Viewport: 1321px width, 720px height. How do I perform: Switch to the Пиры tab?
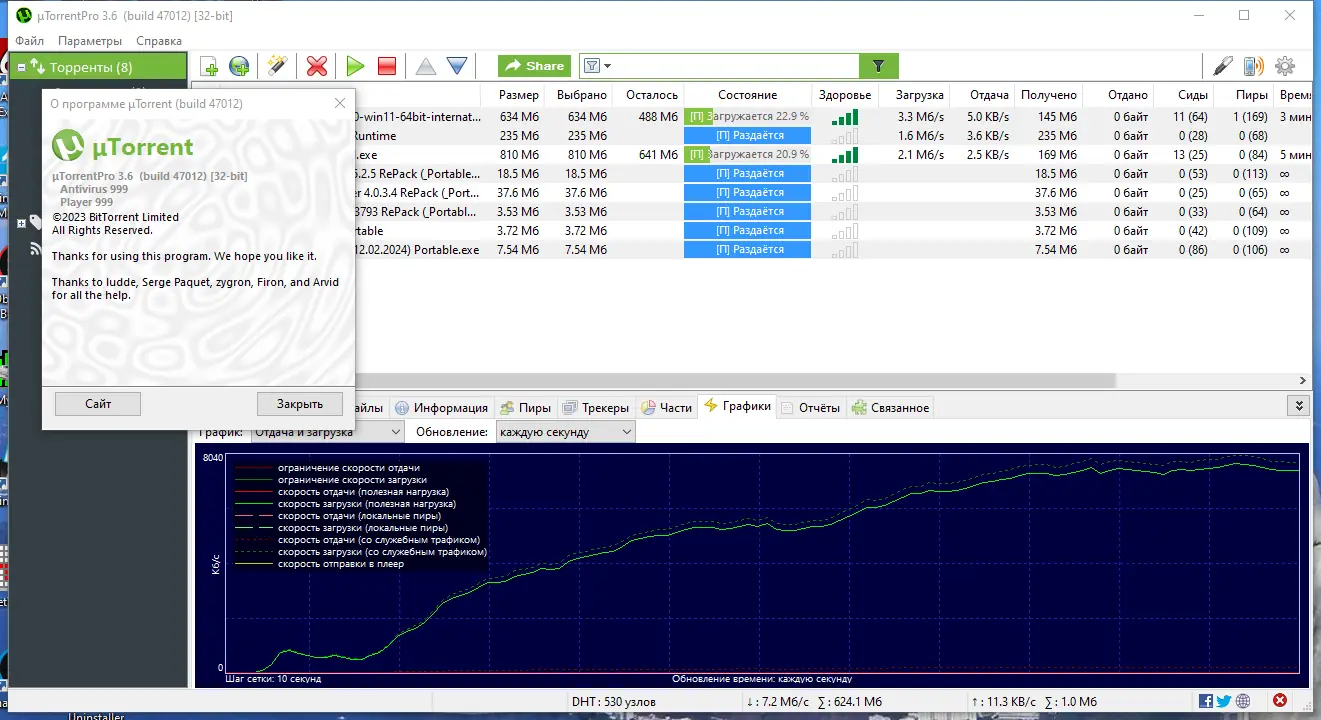coord(525,408)
